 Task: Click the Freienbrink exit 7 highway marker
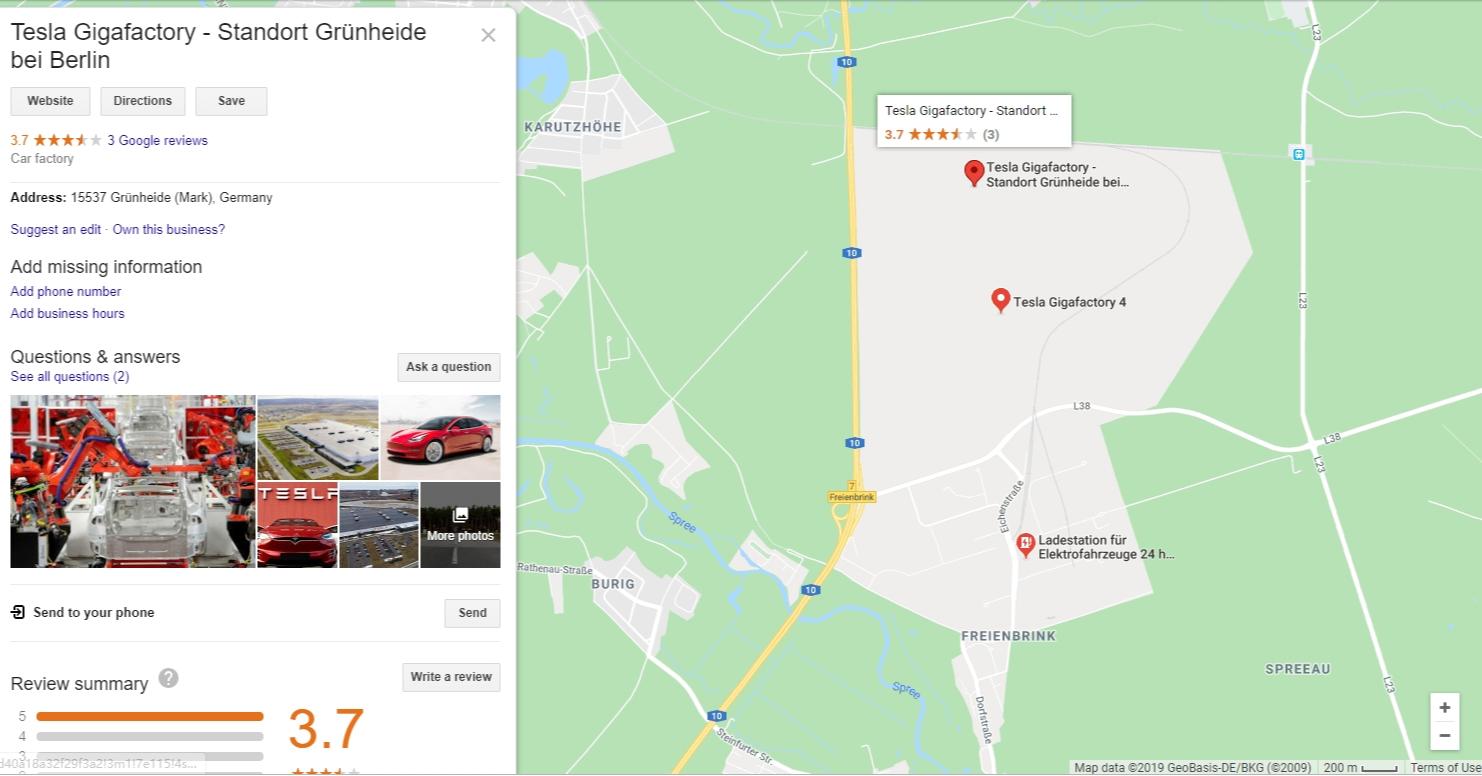(852, 492)
